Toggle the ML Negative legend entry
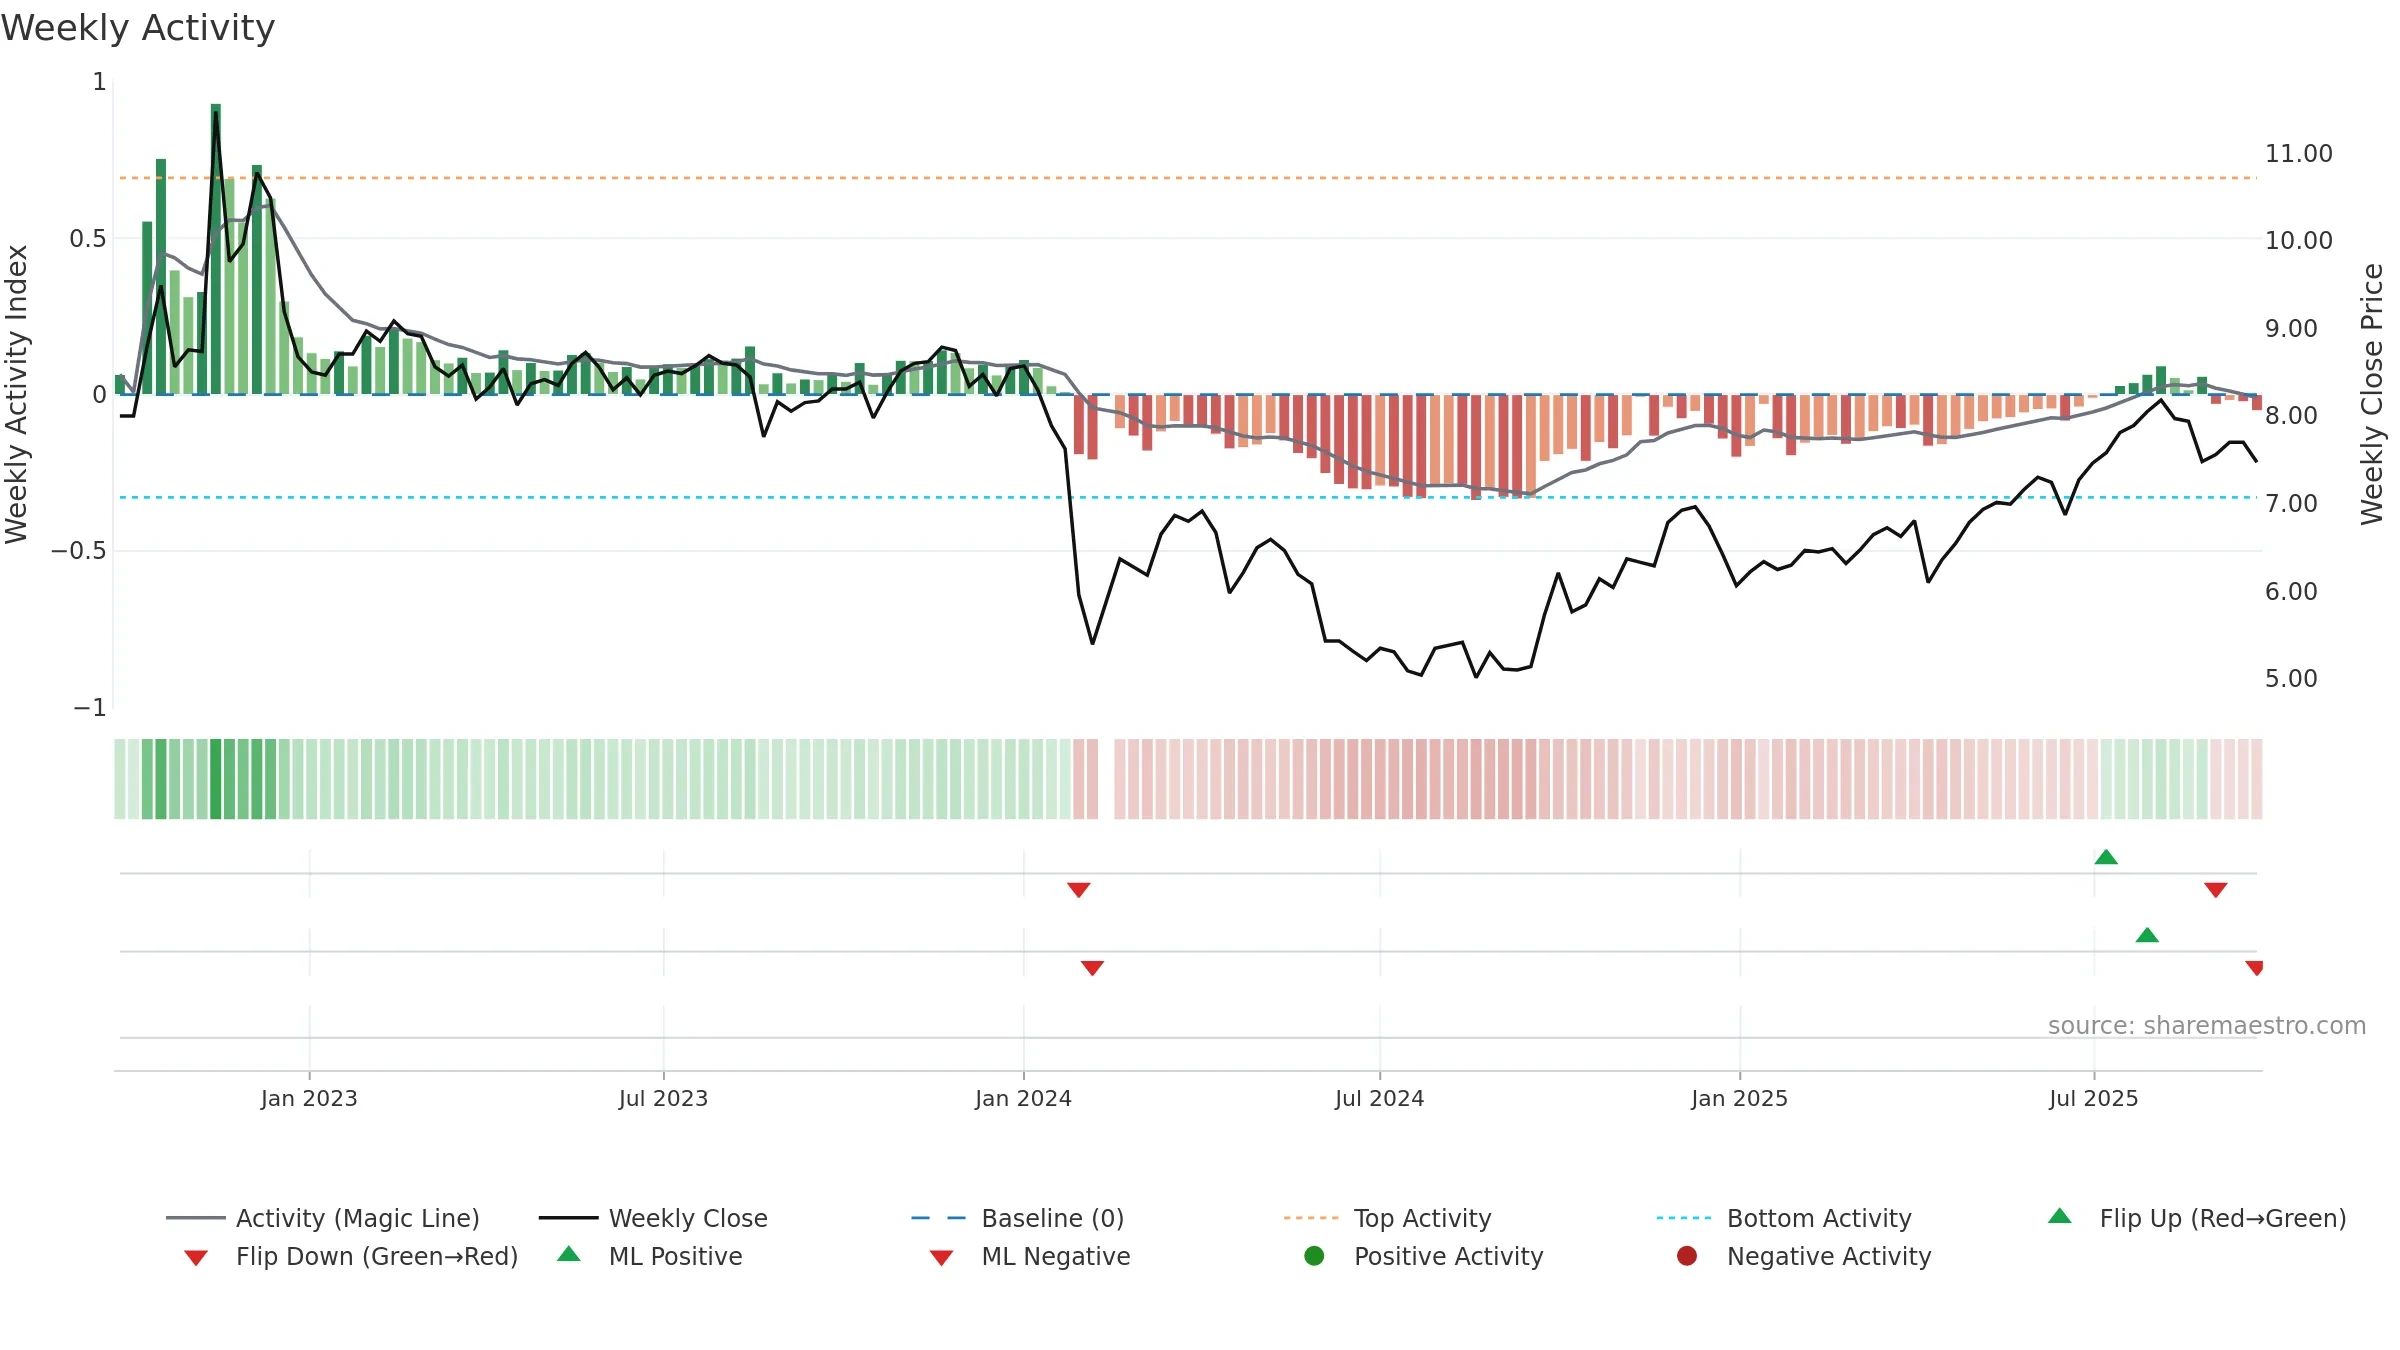This screenshot has height=1350, width=2400. [1030, 1256]
